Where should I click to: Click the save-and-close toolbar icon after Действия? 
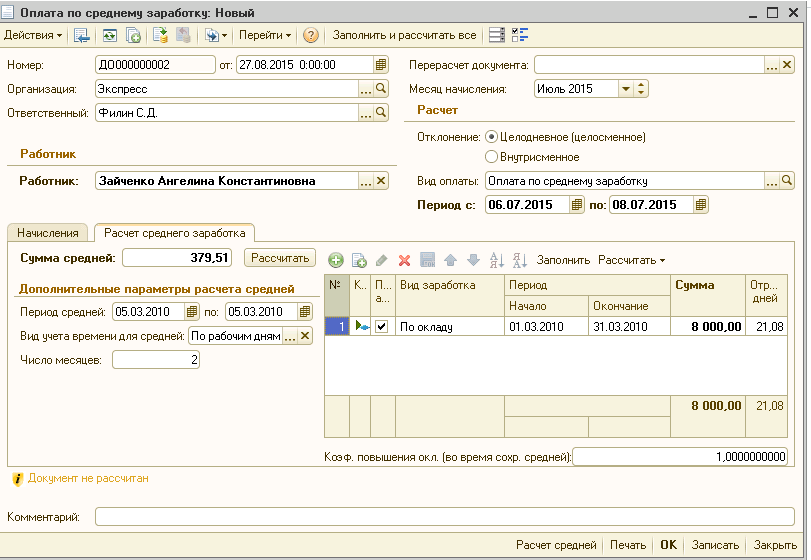(82, 35)
